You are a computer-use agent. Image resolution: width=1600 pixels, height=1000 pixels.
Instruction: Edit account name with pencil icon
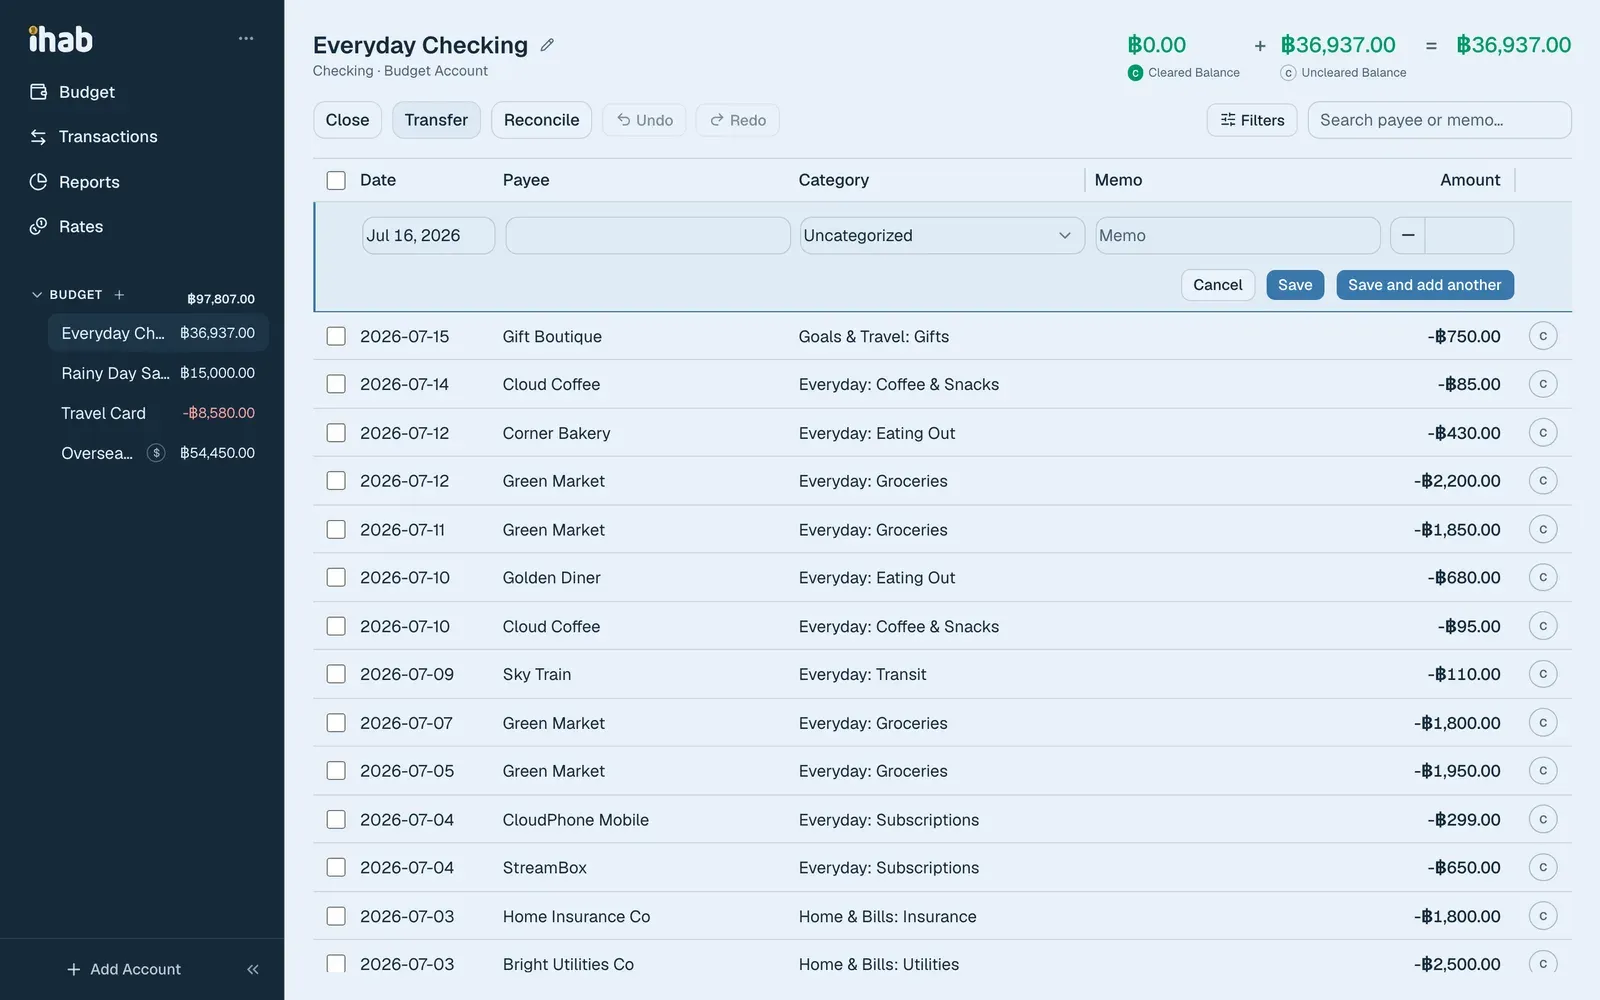pyautogui.click(x=547, y=45)
